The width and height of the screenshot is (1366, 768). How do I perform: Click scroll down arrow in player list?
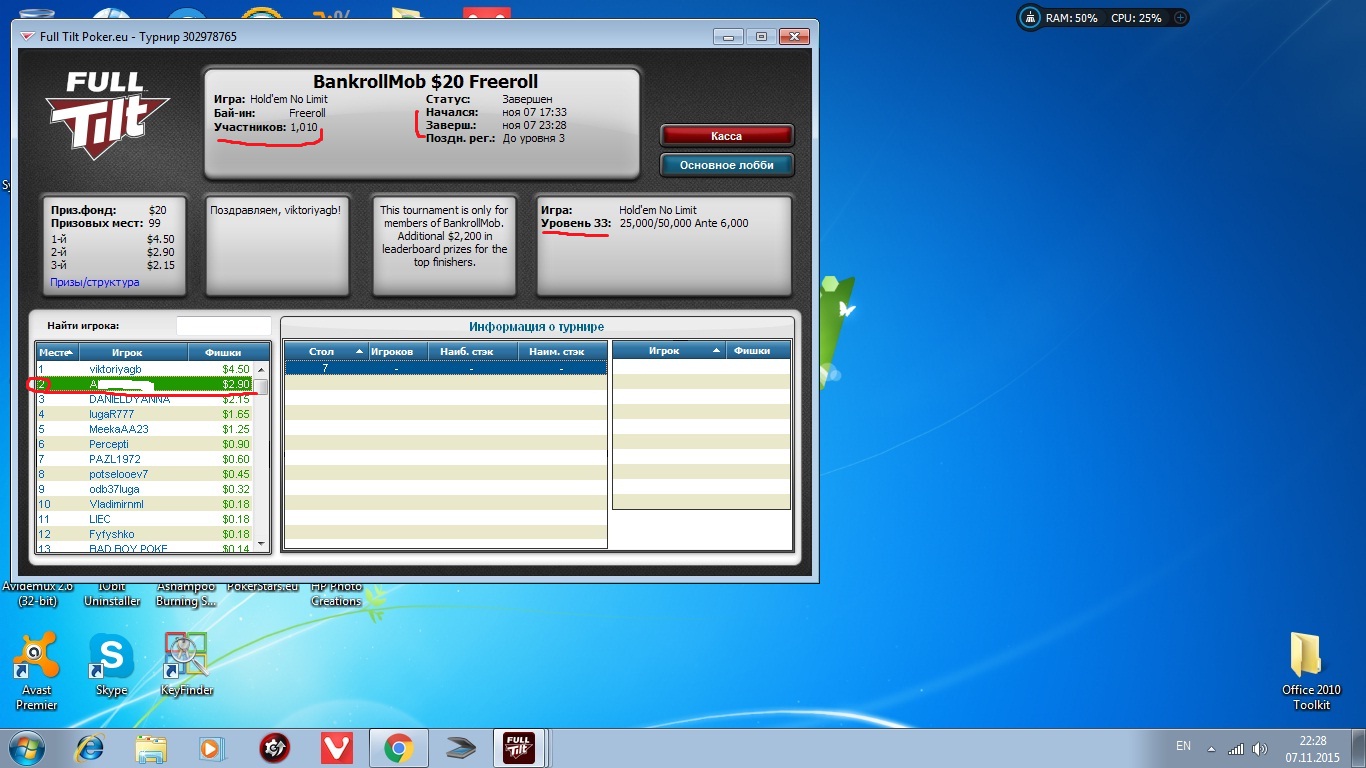[x=262, y=544]
